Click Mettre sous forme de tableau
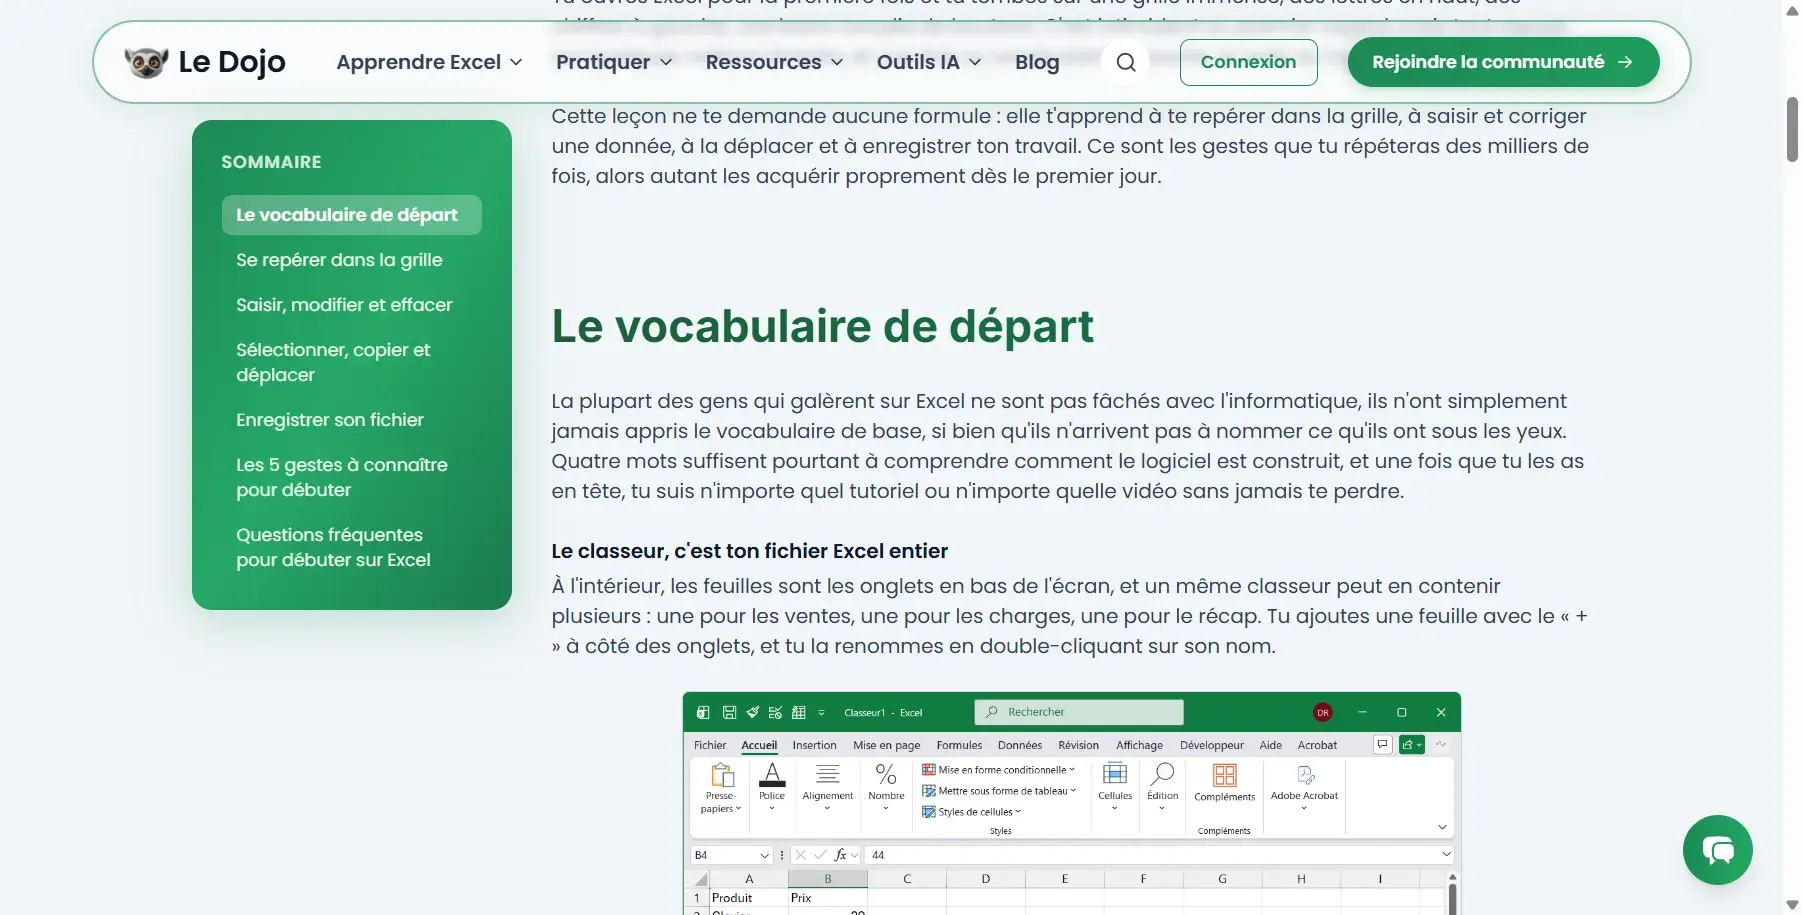This screenshot has height=915, width=1802. coord(999,791)
